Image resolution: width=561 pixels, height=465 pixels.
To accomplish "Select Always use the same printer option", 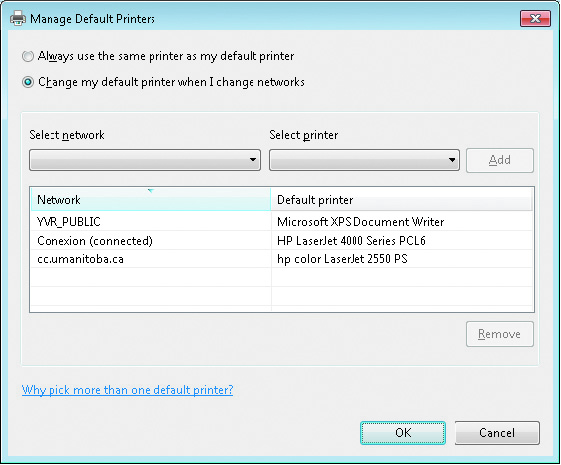I will point(28,56).
